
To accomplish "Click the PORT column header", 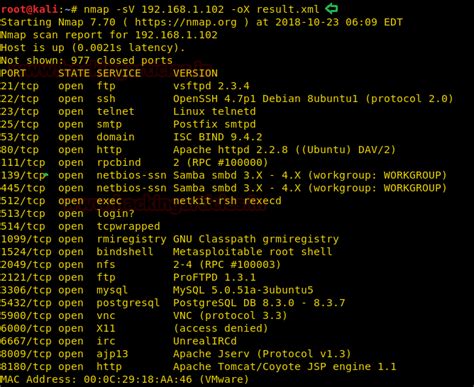I will click(13, 73).
